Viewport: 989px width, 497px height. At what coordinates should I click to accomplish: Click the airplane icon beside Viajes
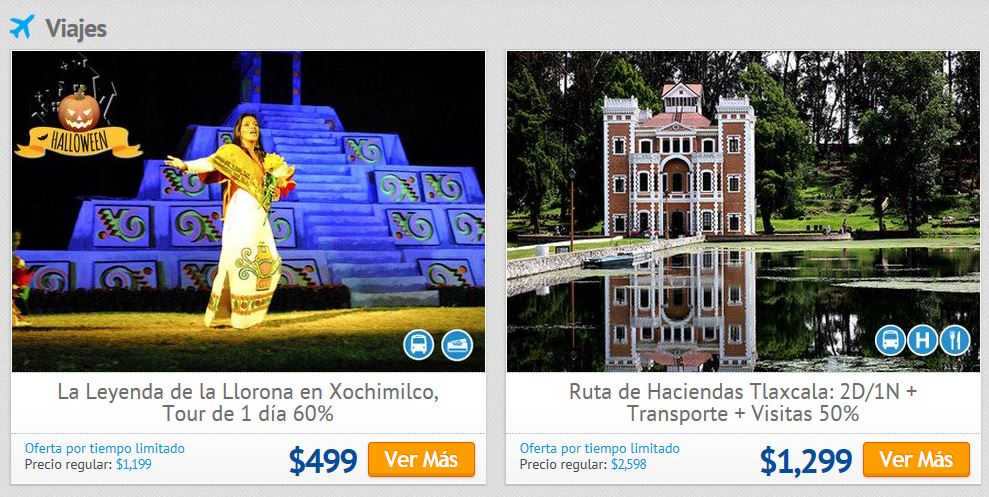(21, 27)
